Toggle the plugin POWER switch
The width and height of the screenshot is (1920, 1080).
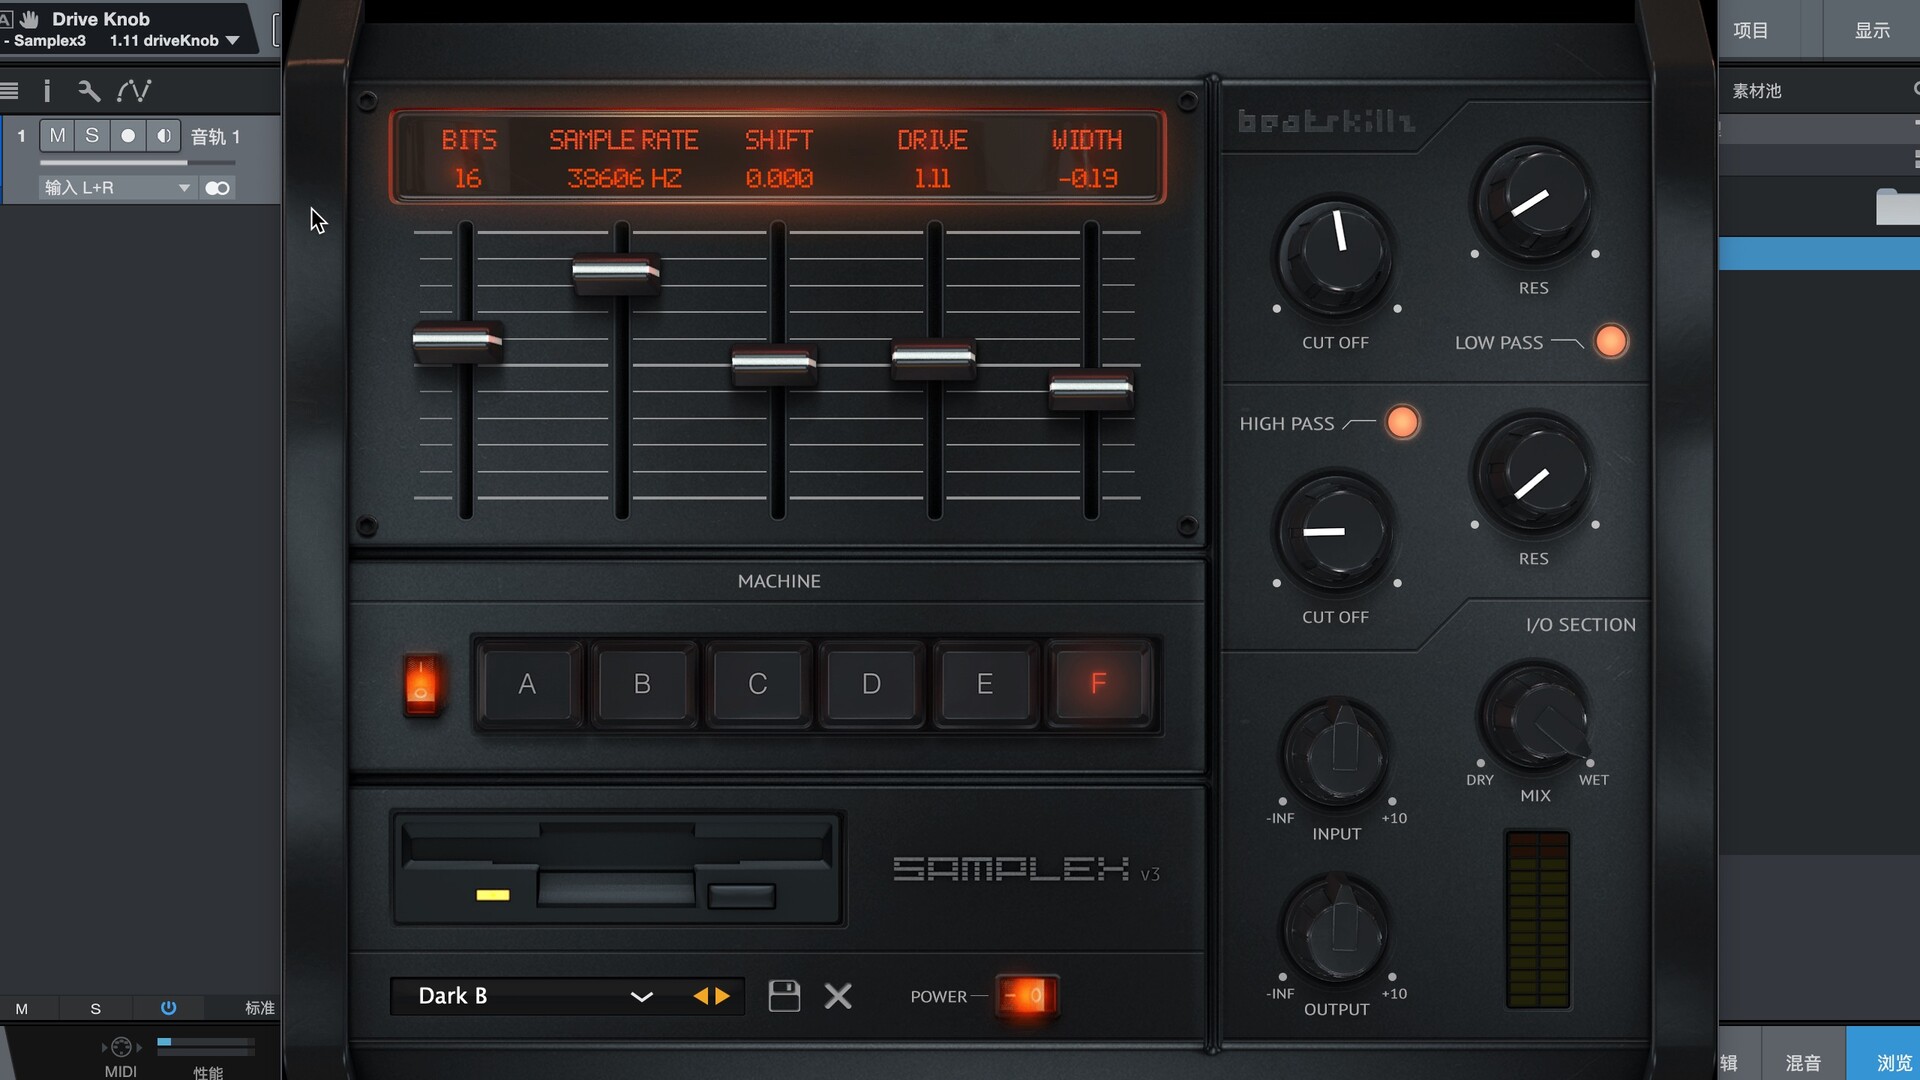click(x=1027, y=996)
